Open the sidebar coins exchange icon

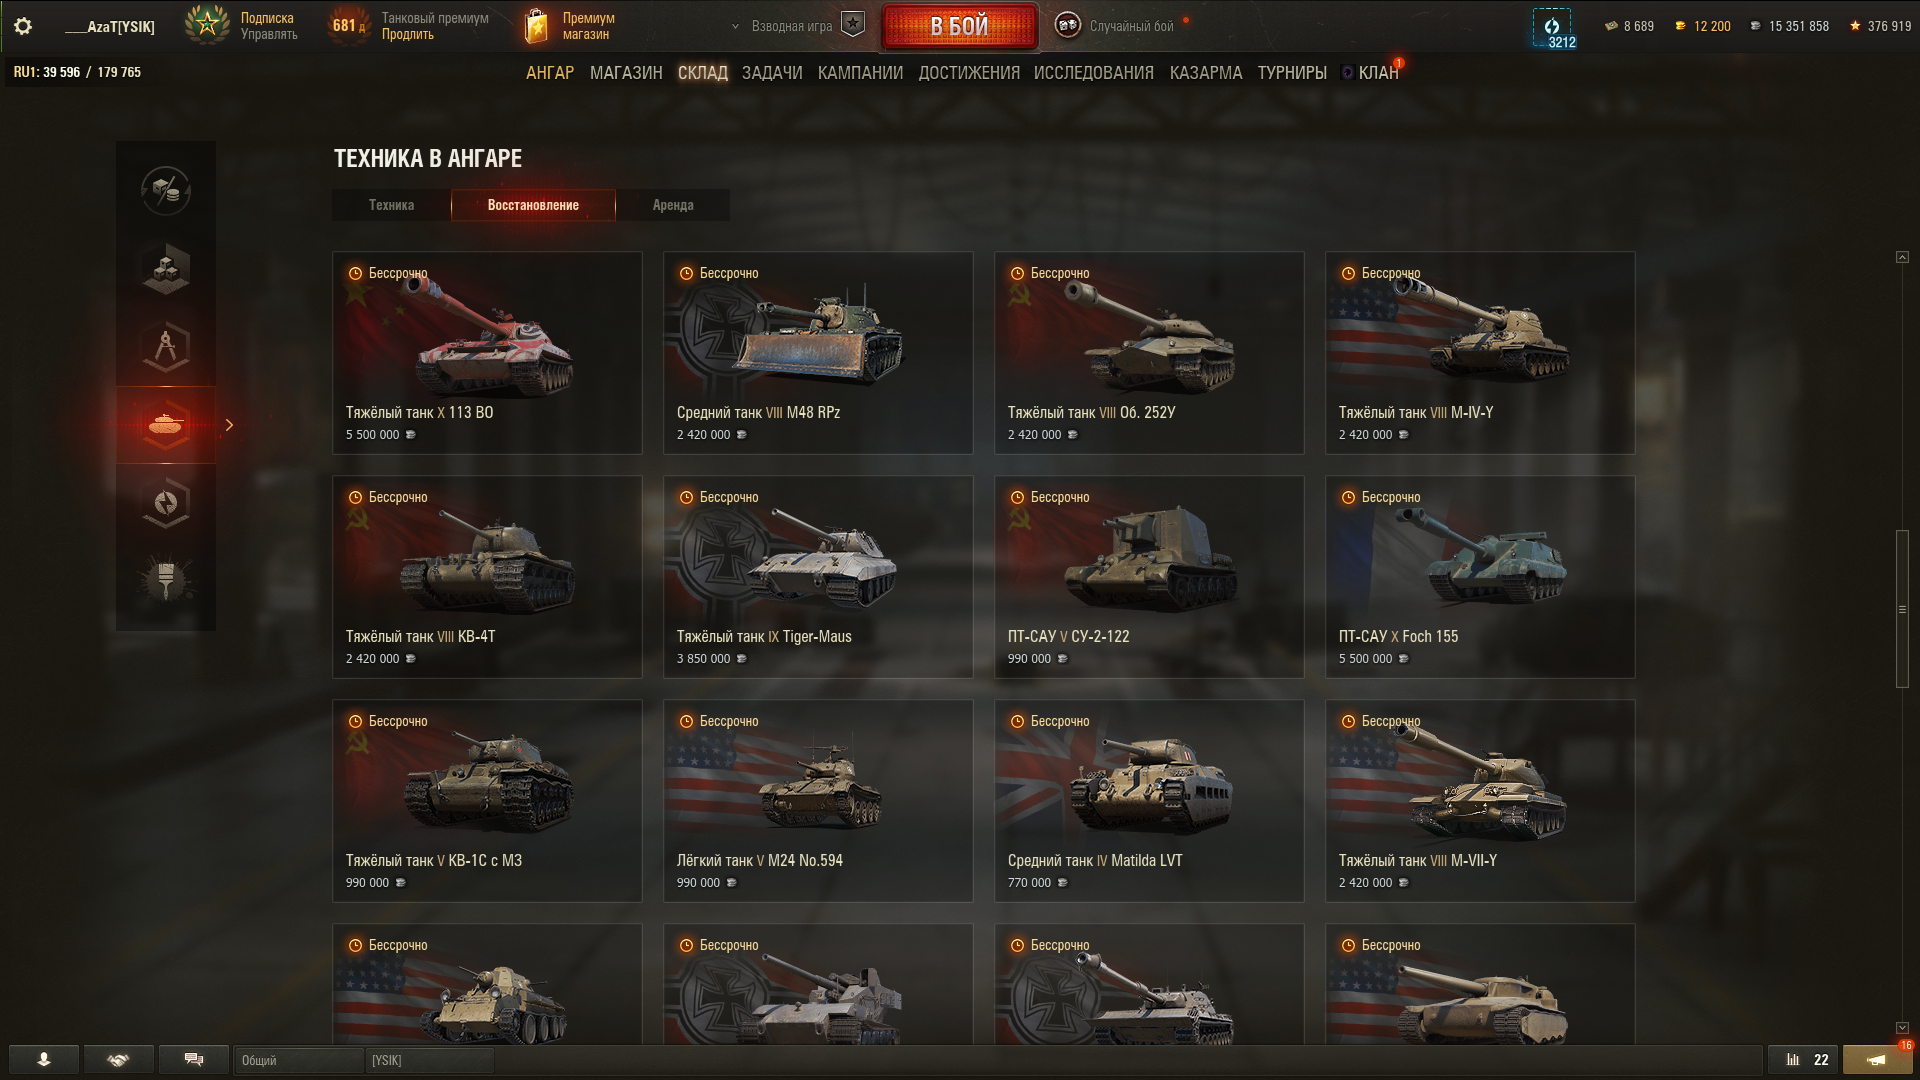(166, 190)
